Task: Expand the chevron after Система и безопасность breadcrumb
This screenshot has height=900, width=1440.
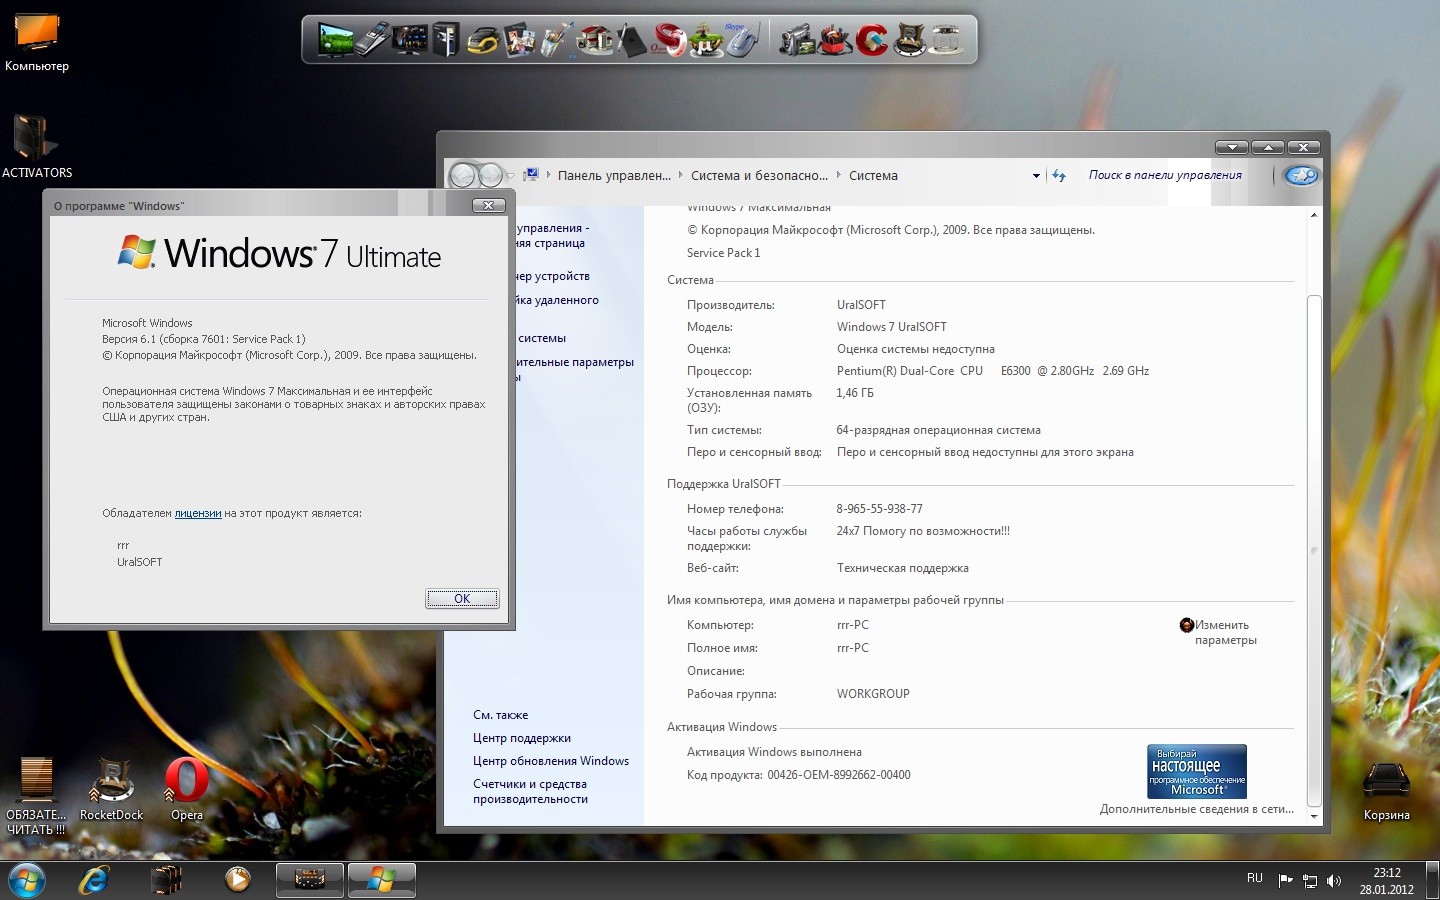Action: click(x=838, y=175)
